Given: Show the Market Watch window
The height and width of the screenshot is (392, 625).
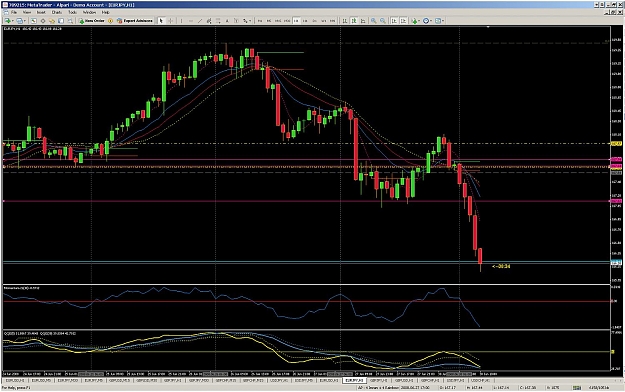Looking at the screenshot, I should click(33, 21).
